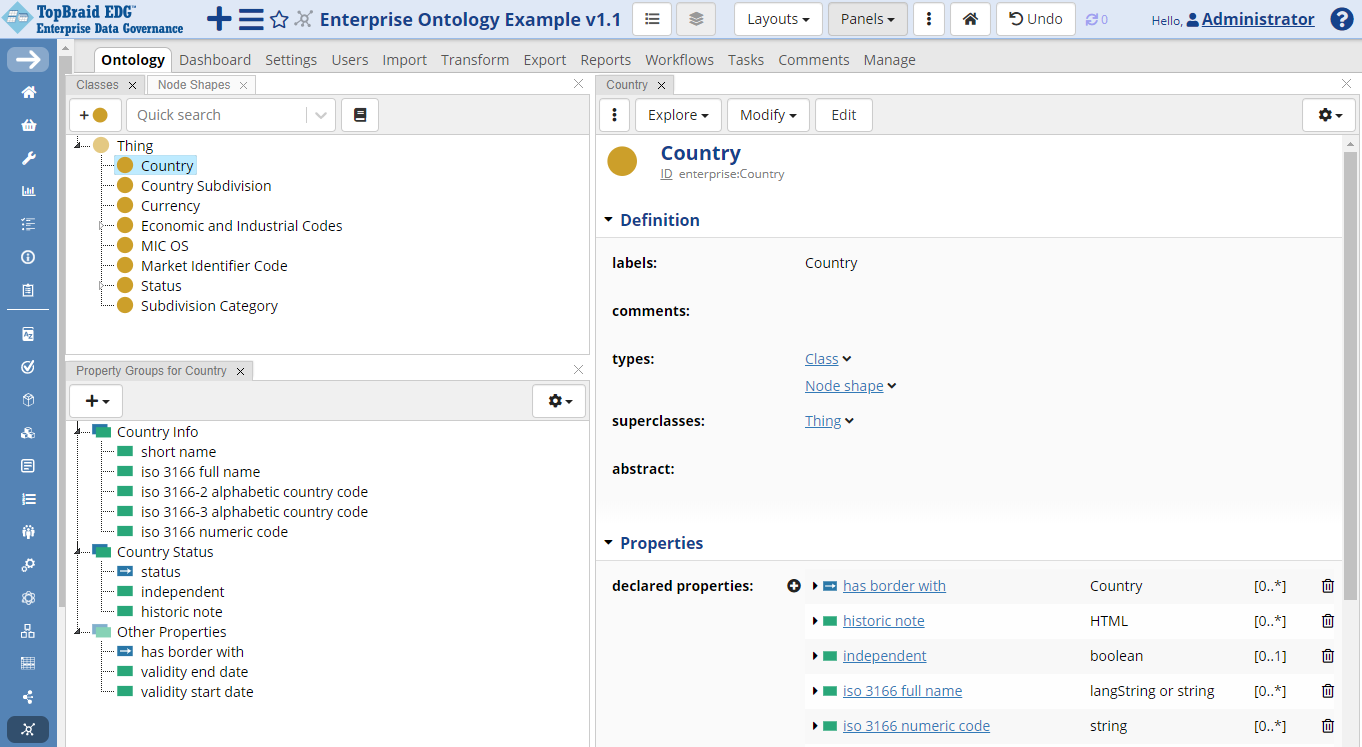
Task: Select the star favorites icon in the header
Action: click(x=279, y=18)
